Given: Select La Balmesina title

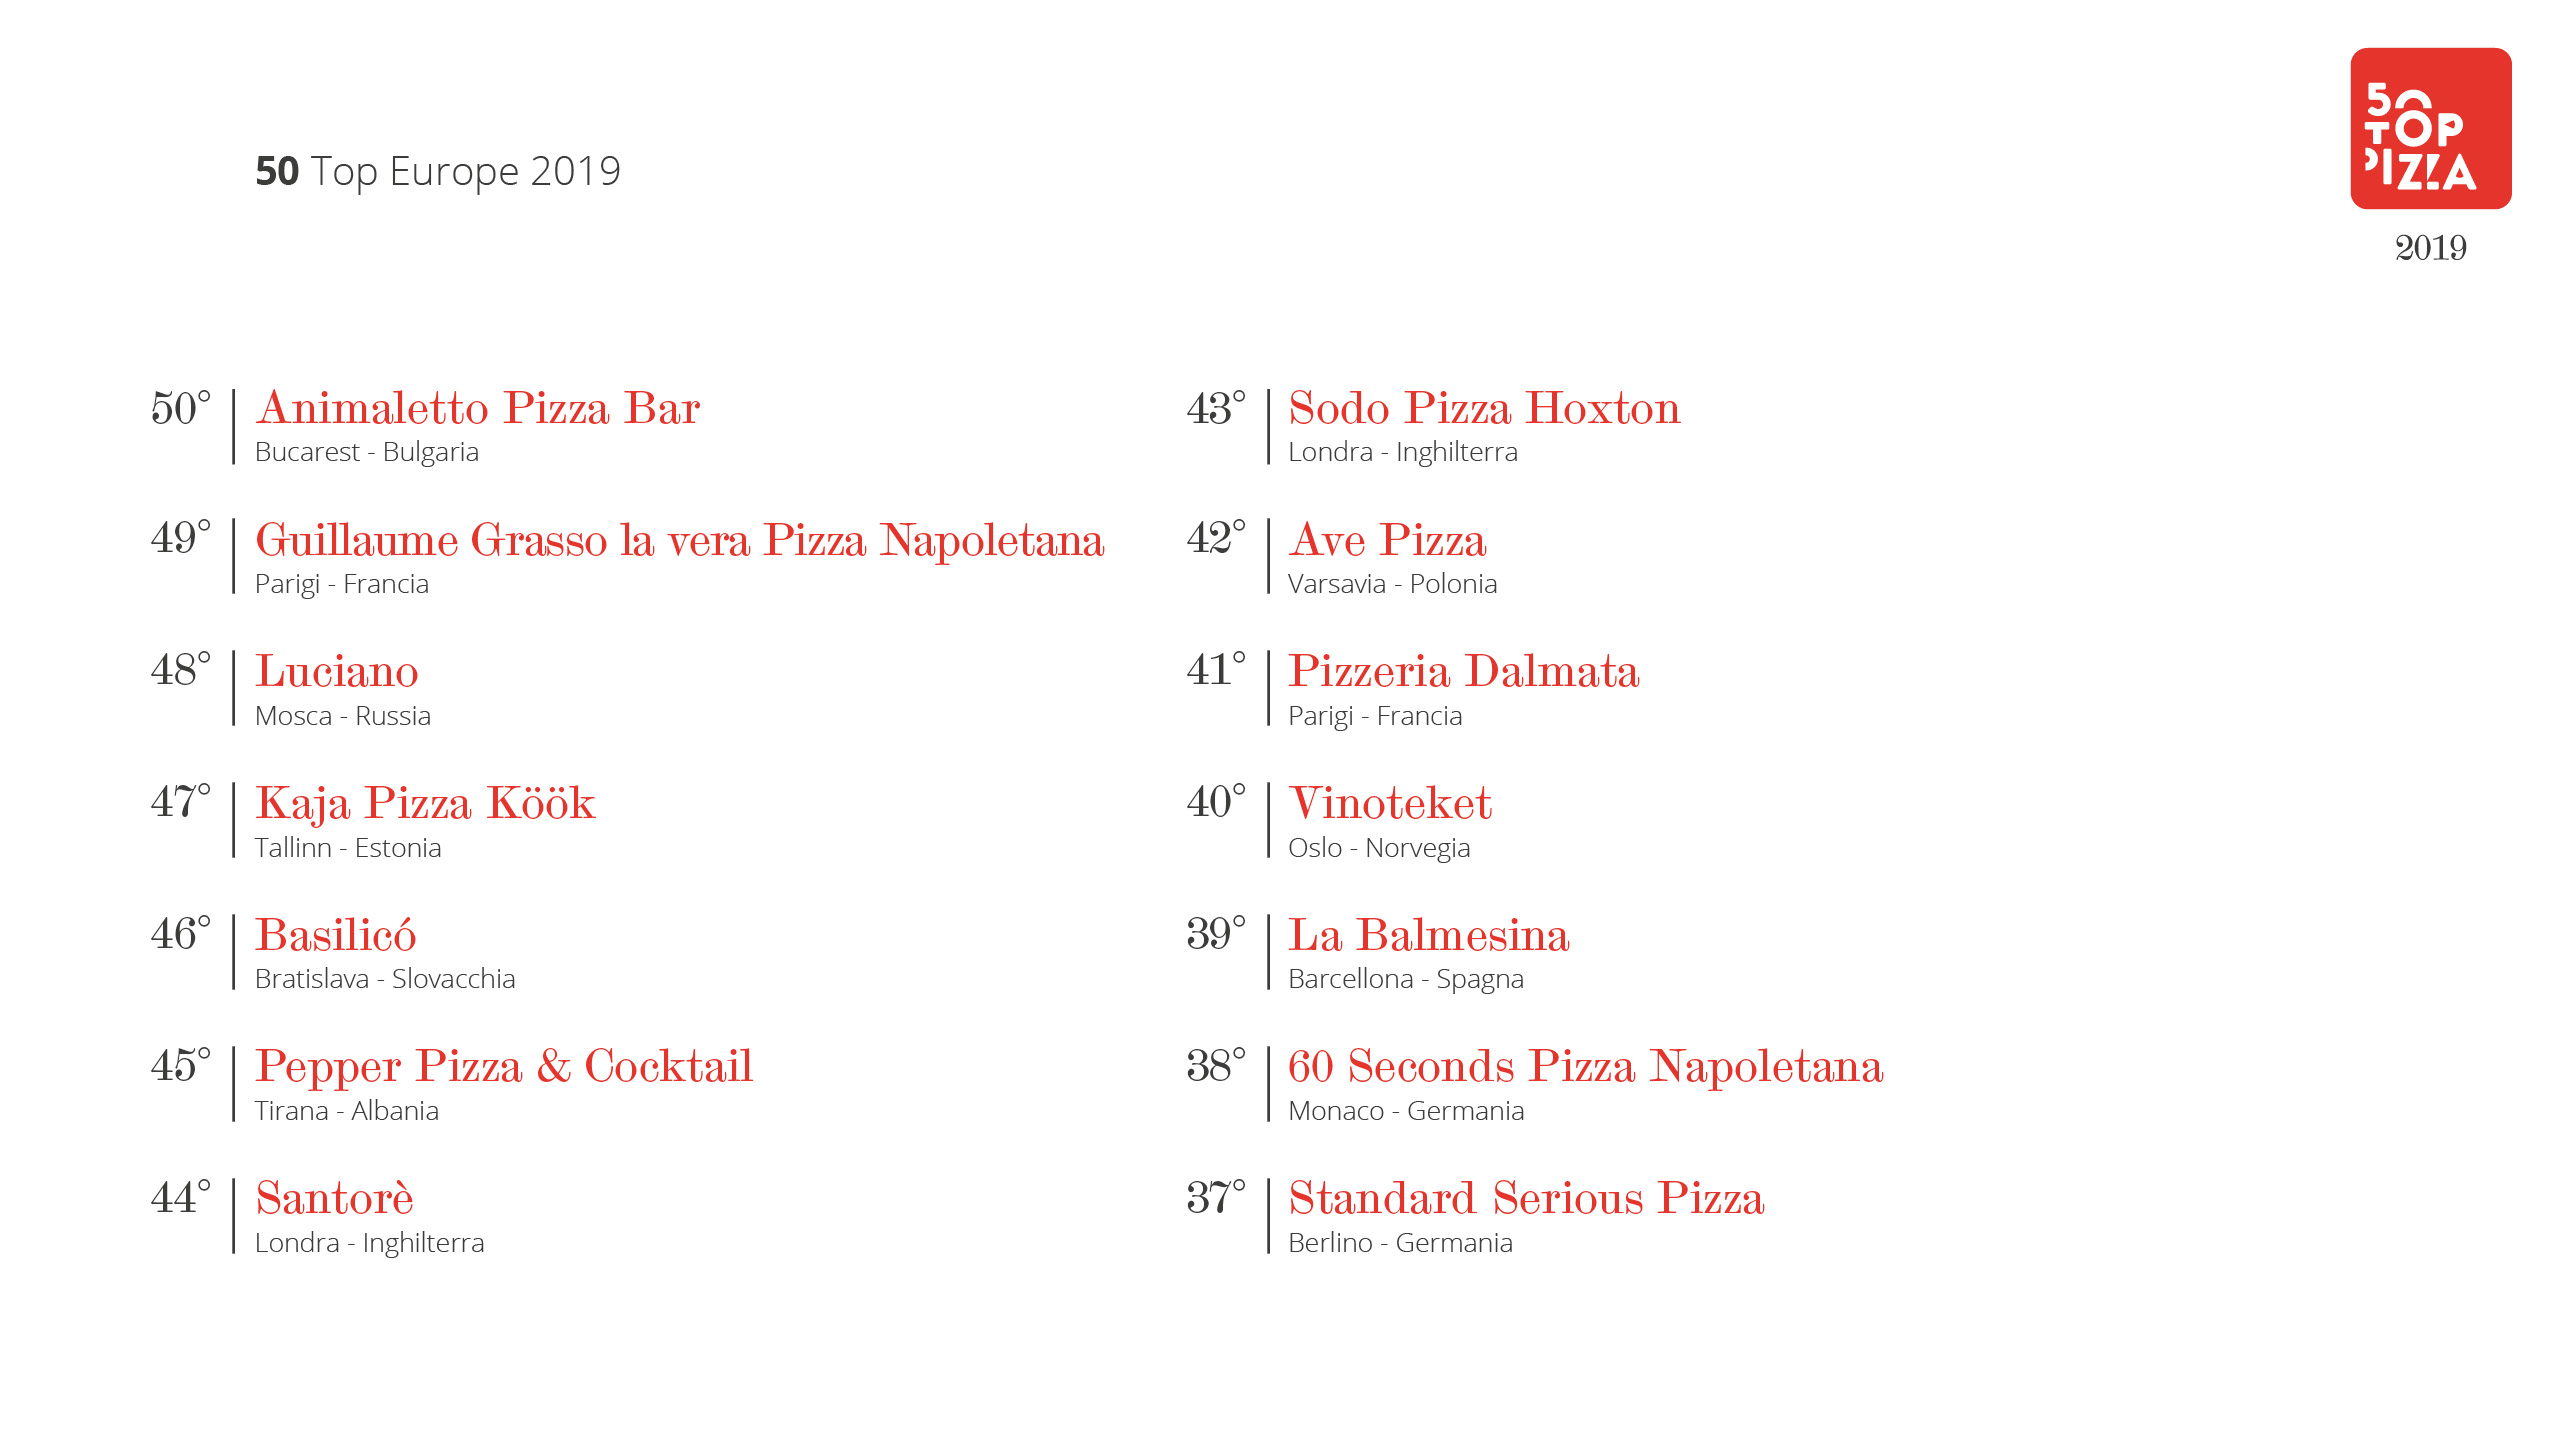Looking at the screenshot, I should 1428,936.
